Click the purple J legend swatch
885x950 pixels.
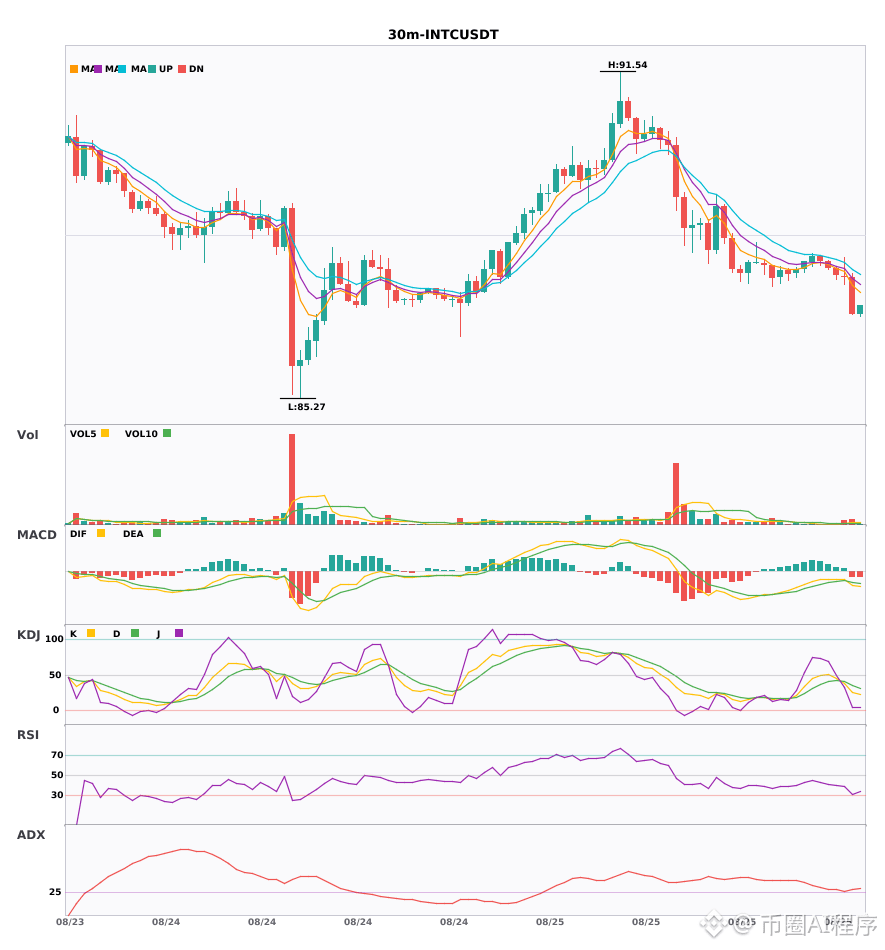coord(179,633)
